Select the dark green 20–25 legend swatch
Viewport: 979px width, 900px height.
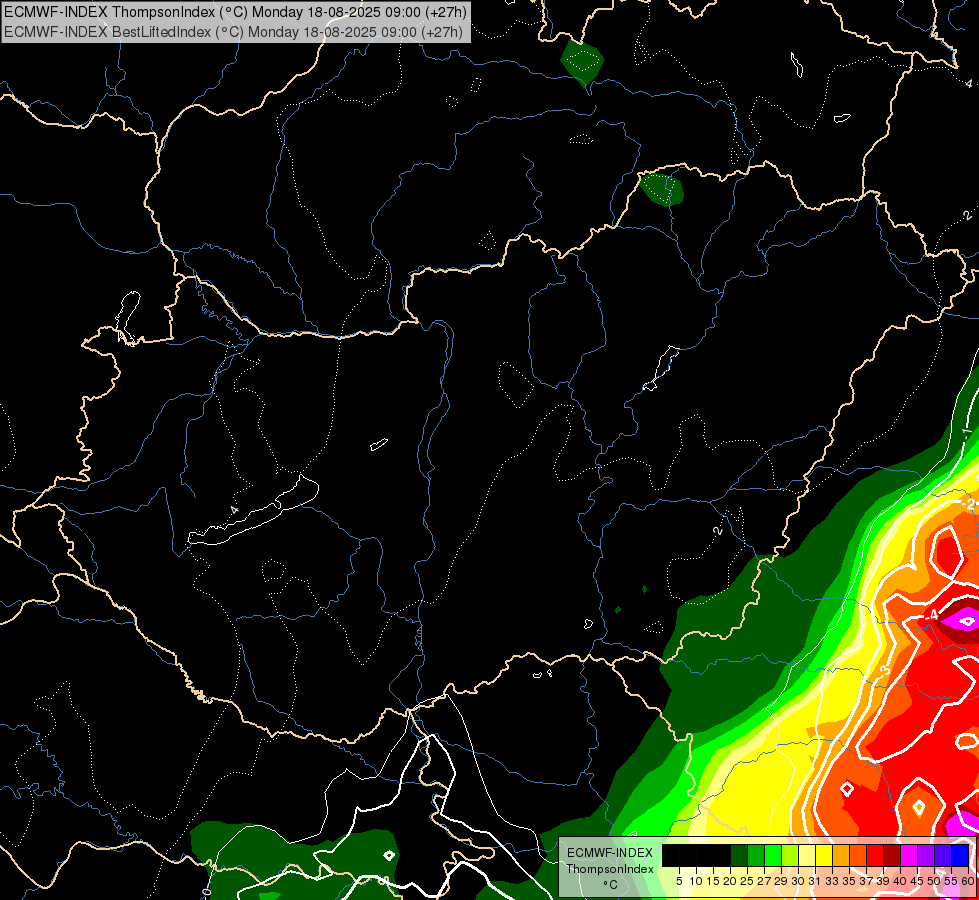(739, 856)
